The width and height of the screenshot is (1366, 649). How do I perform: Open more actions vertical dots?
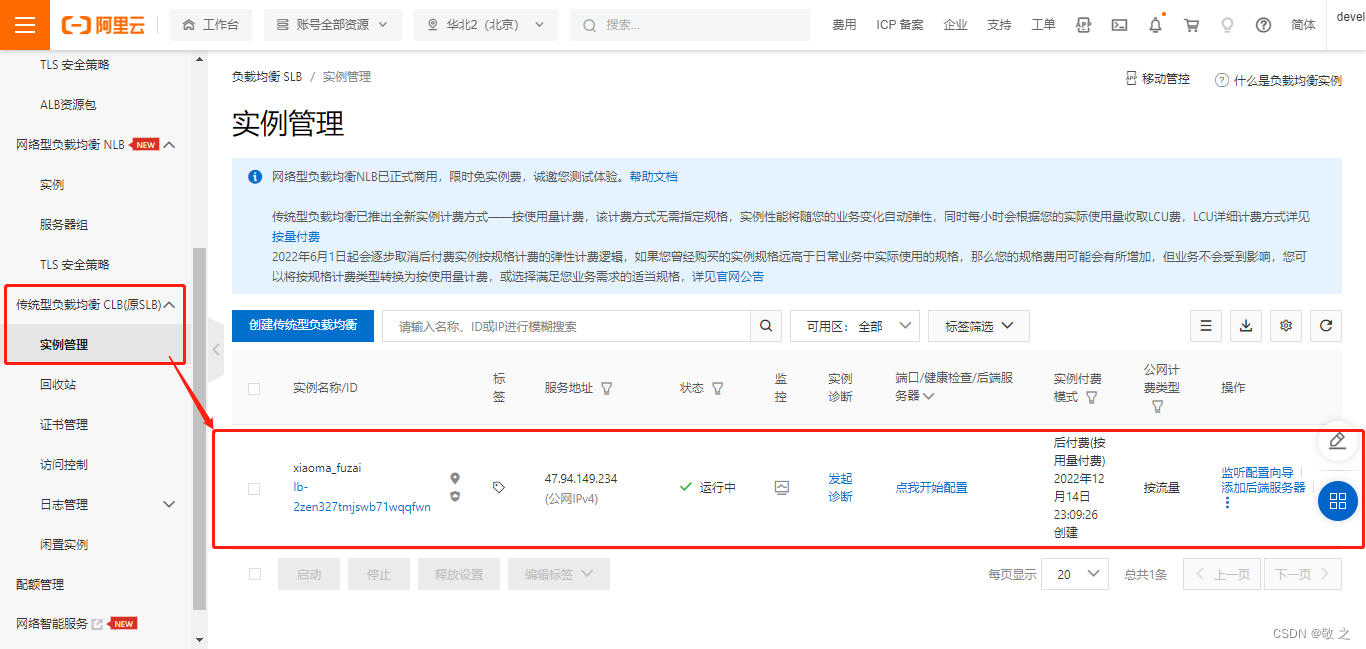click(x=1227, y=502)
